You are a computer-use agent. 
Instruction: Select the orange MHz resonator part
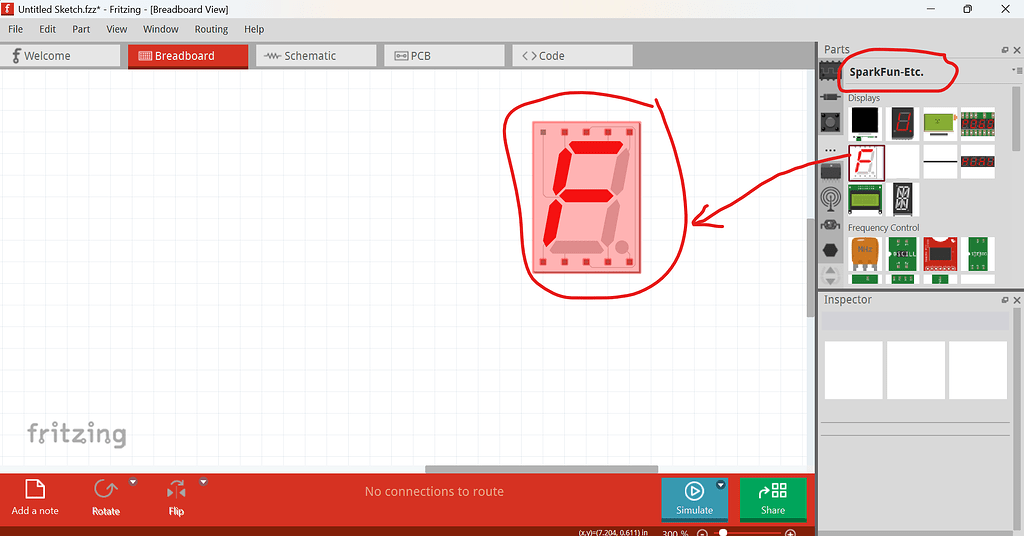(x=865, y=254)
